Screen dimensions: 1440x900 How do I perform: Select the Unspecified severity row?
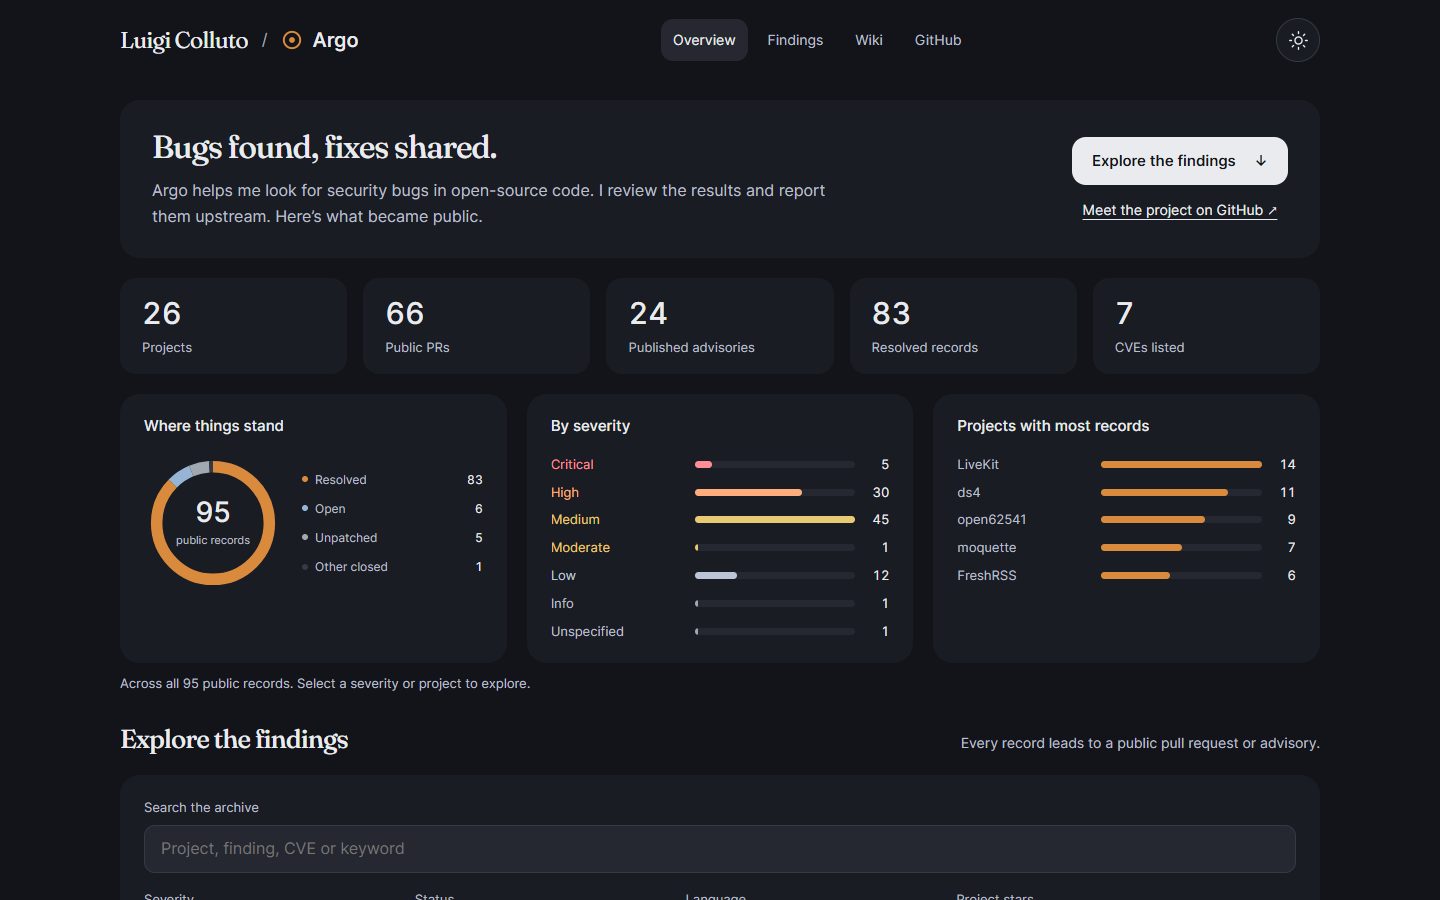point(720,631)
